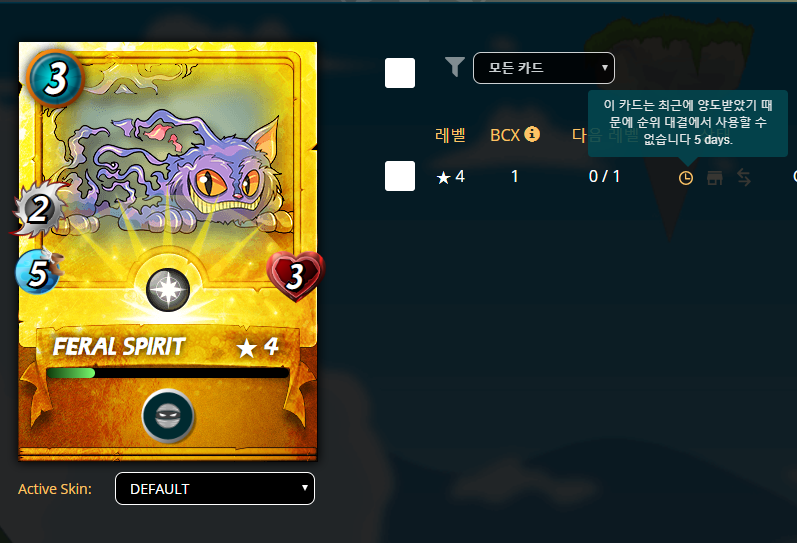Click the Sneak ability ninja icon
This screenshot has height=543, width=797.
[168, 416]
